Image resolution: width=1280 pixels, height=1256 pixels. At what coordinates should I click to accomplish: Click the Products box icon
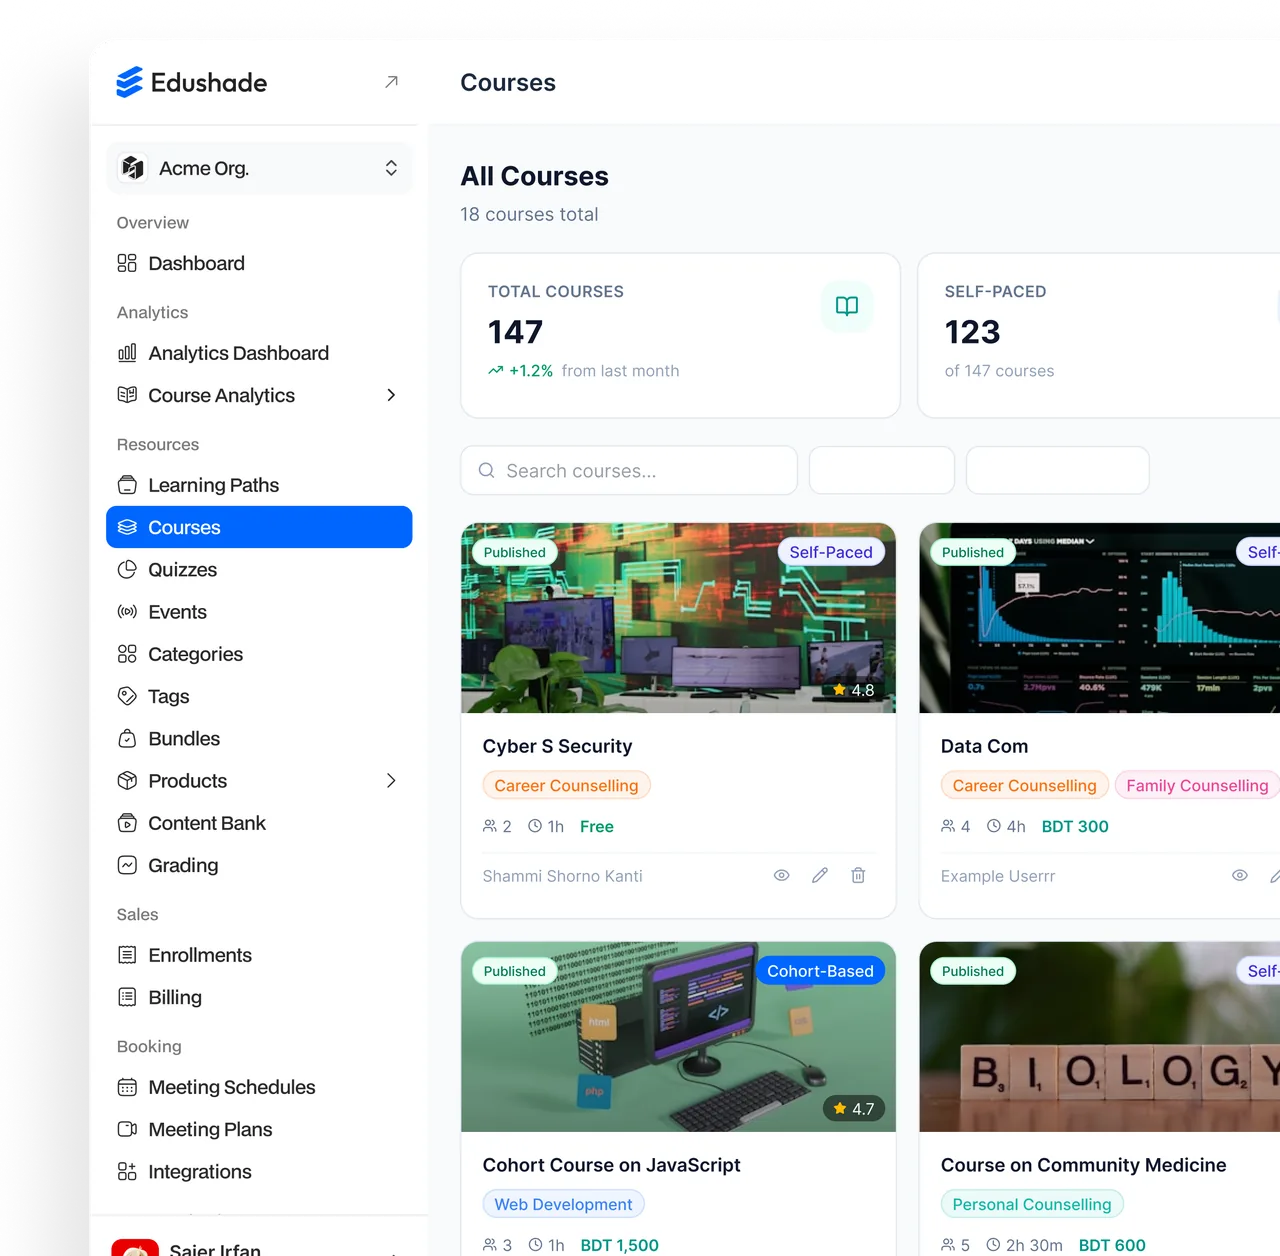[x=127, y=781]
